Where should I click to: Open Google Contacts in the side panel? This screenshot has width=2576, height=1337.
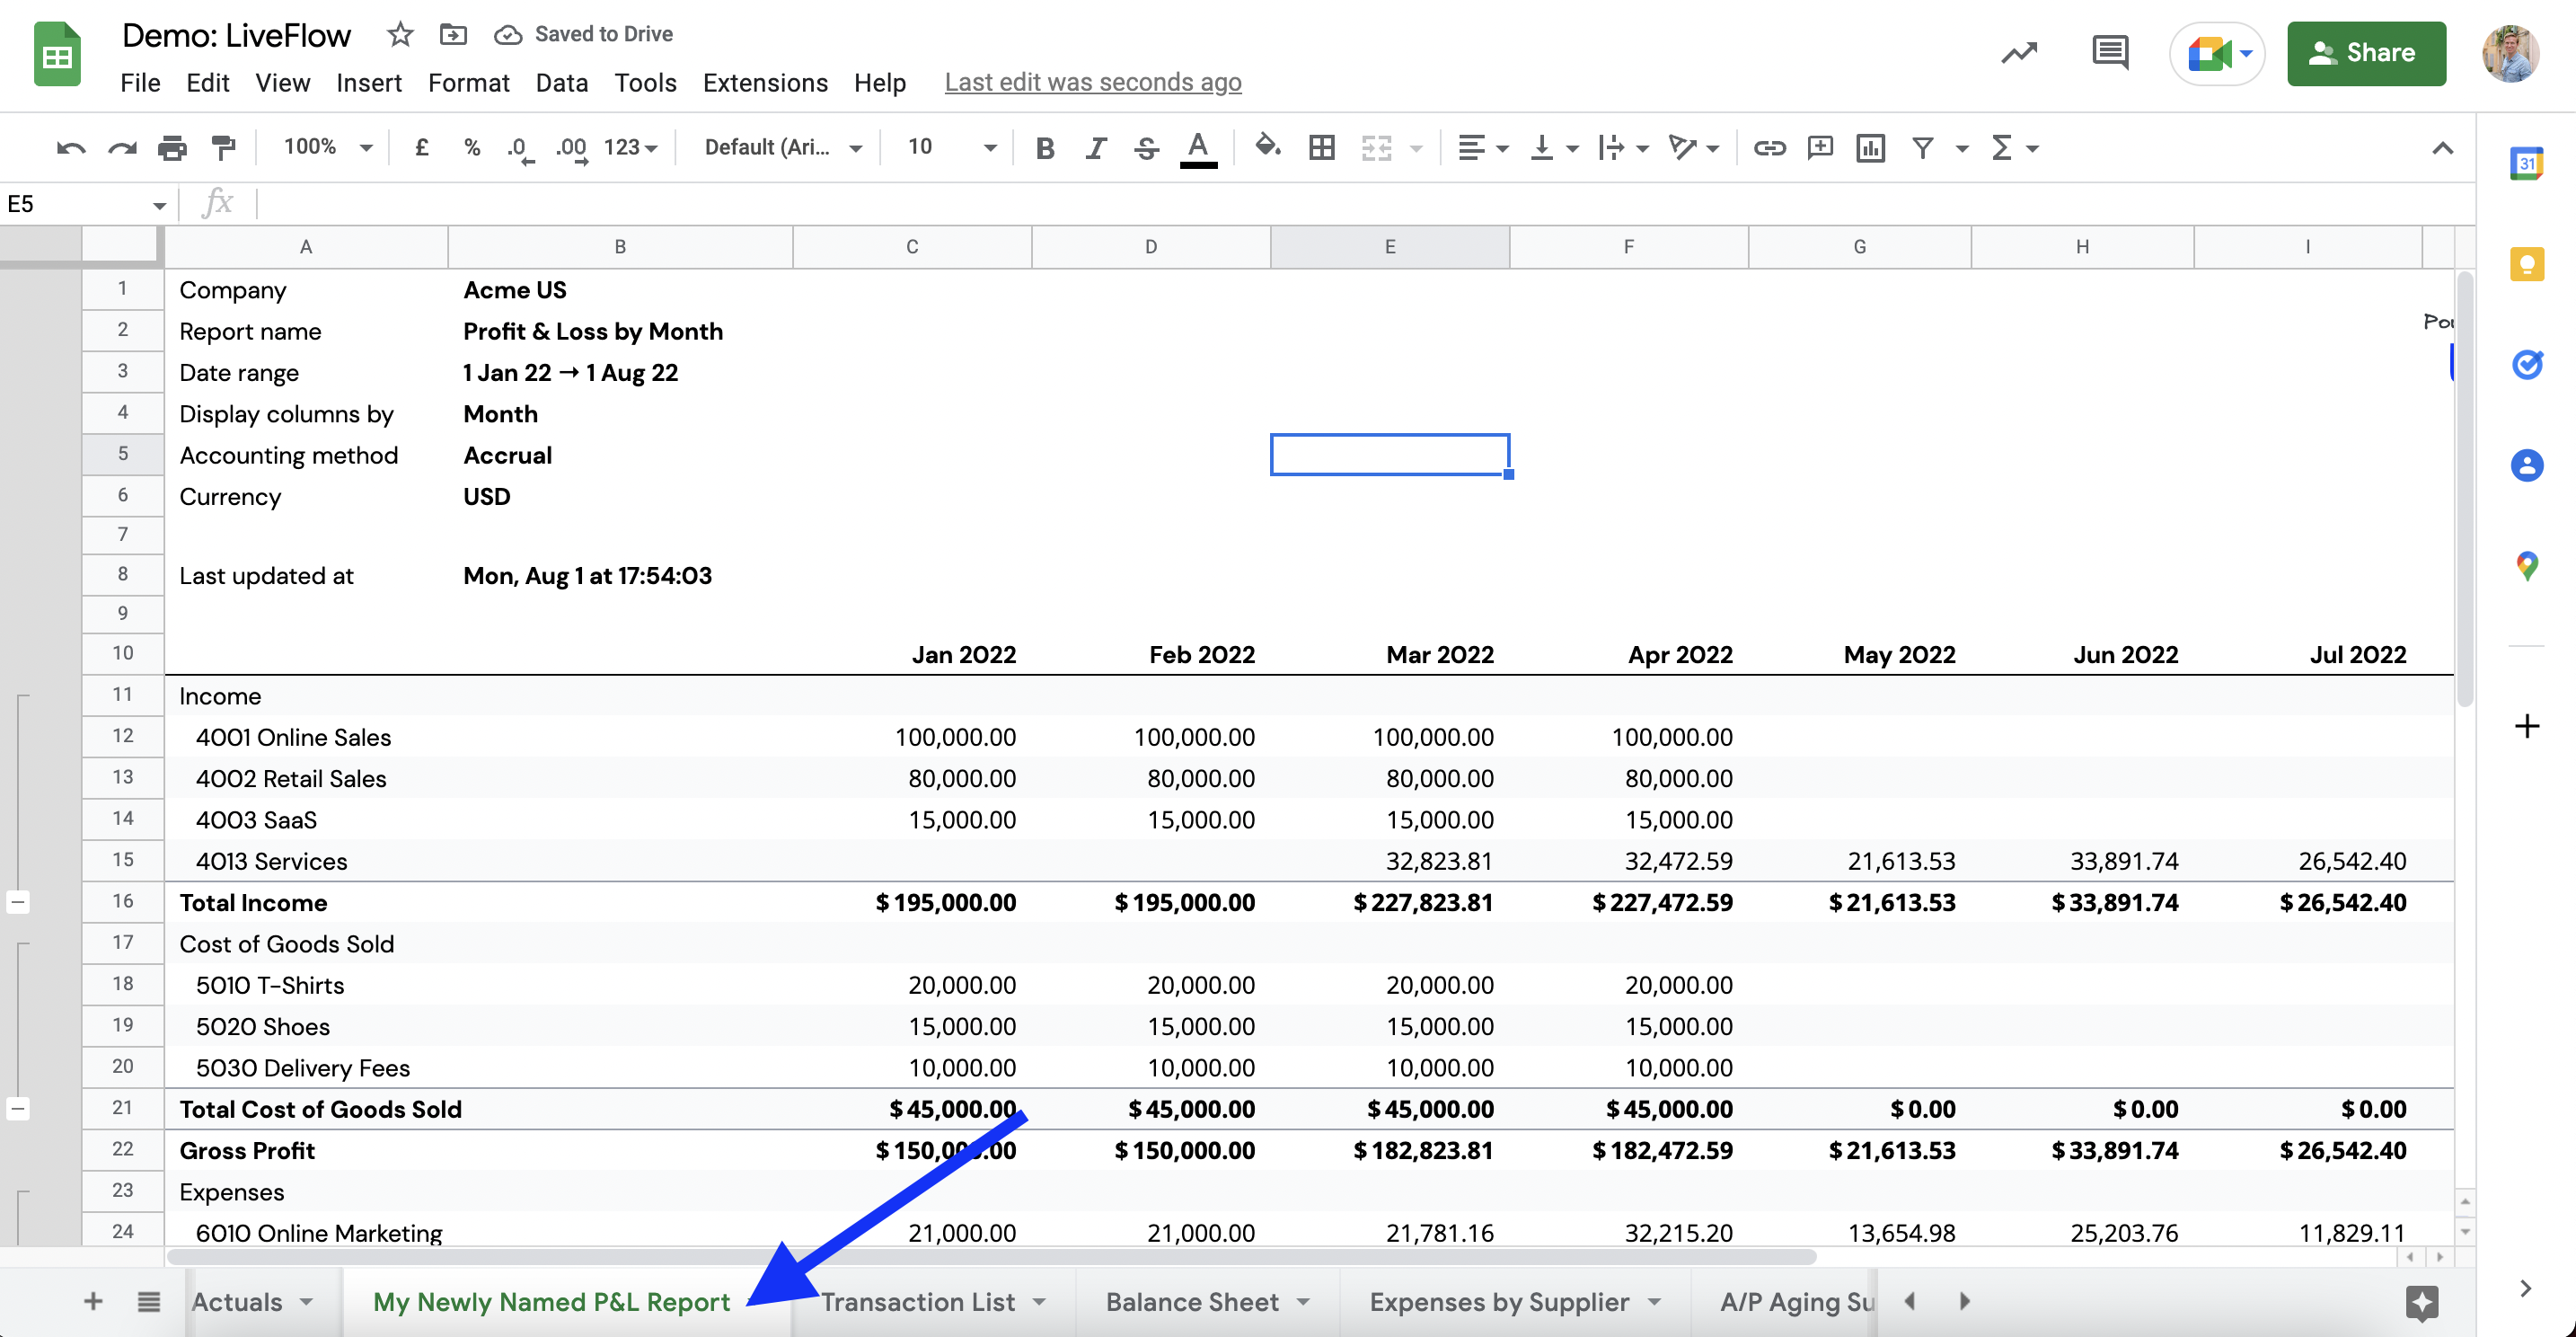[x=2526, y=465]
